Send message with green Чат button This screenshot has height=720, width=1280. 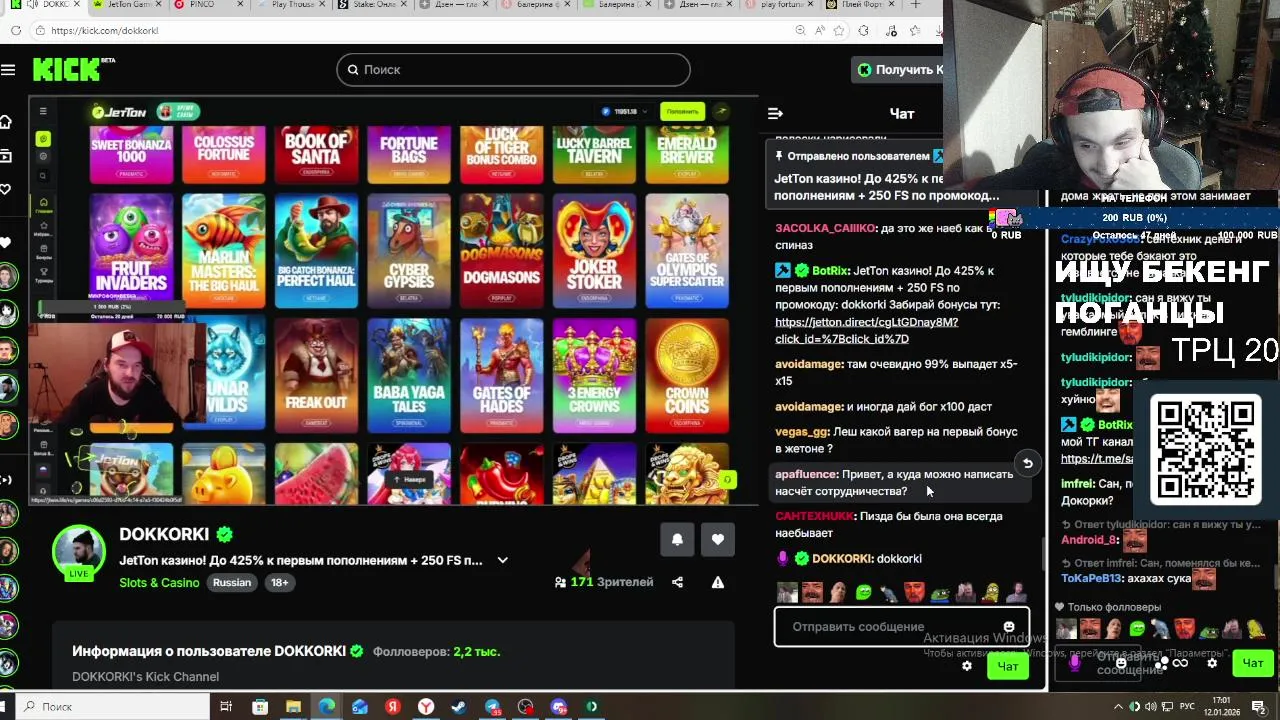click(x=1007, y=666)
